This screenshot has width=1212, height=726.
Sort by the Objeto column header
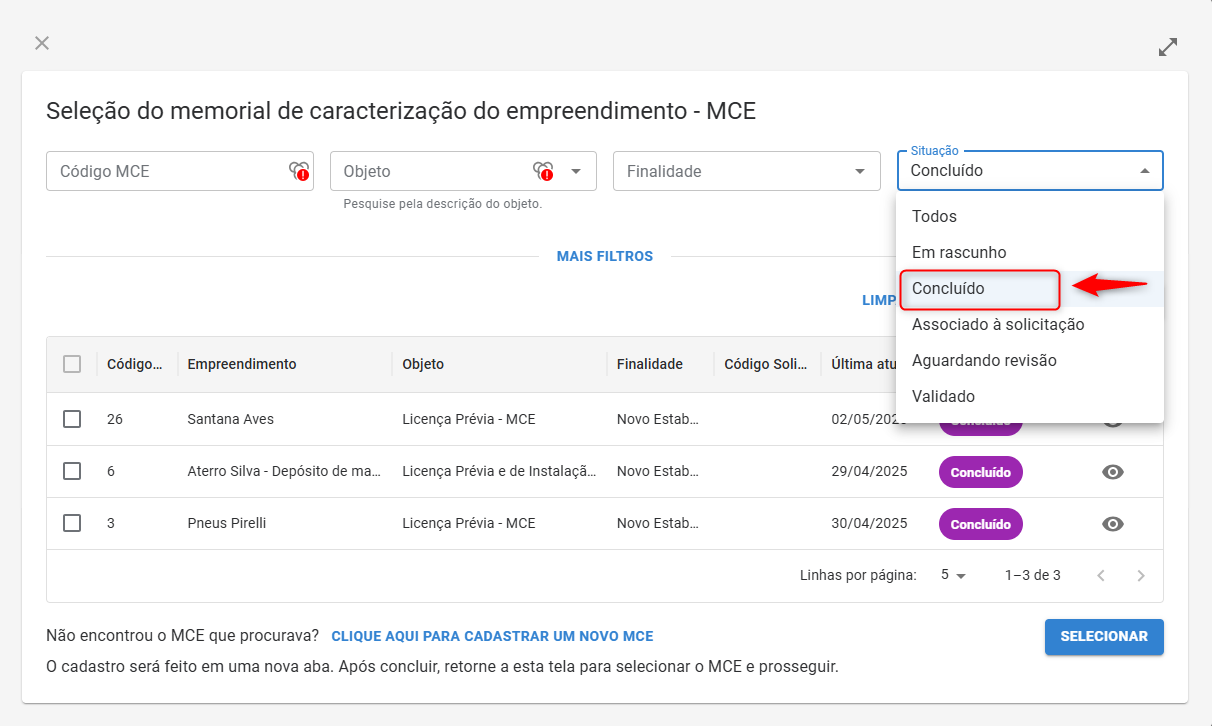click(423, 364)
